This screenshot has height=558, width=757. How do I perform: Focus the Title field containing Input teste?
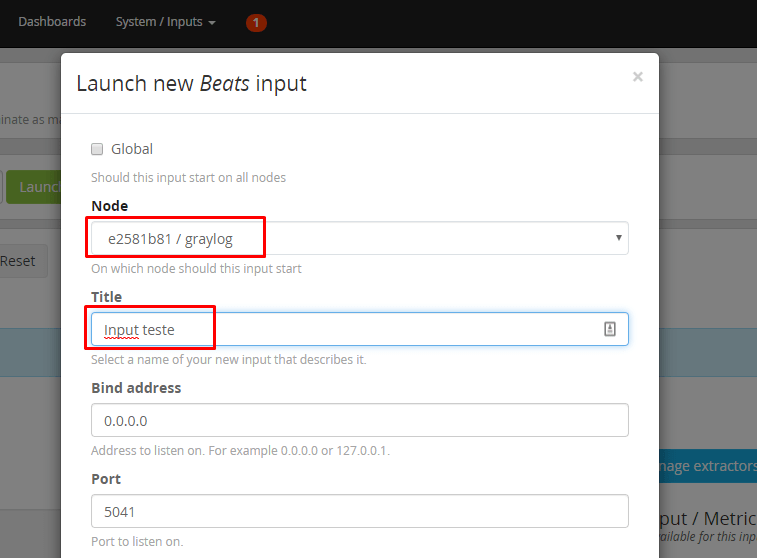point(340,329)
